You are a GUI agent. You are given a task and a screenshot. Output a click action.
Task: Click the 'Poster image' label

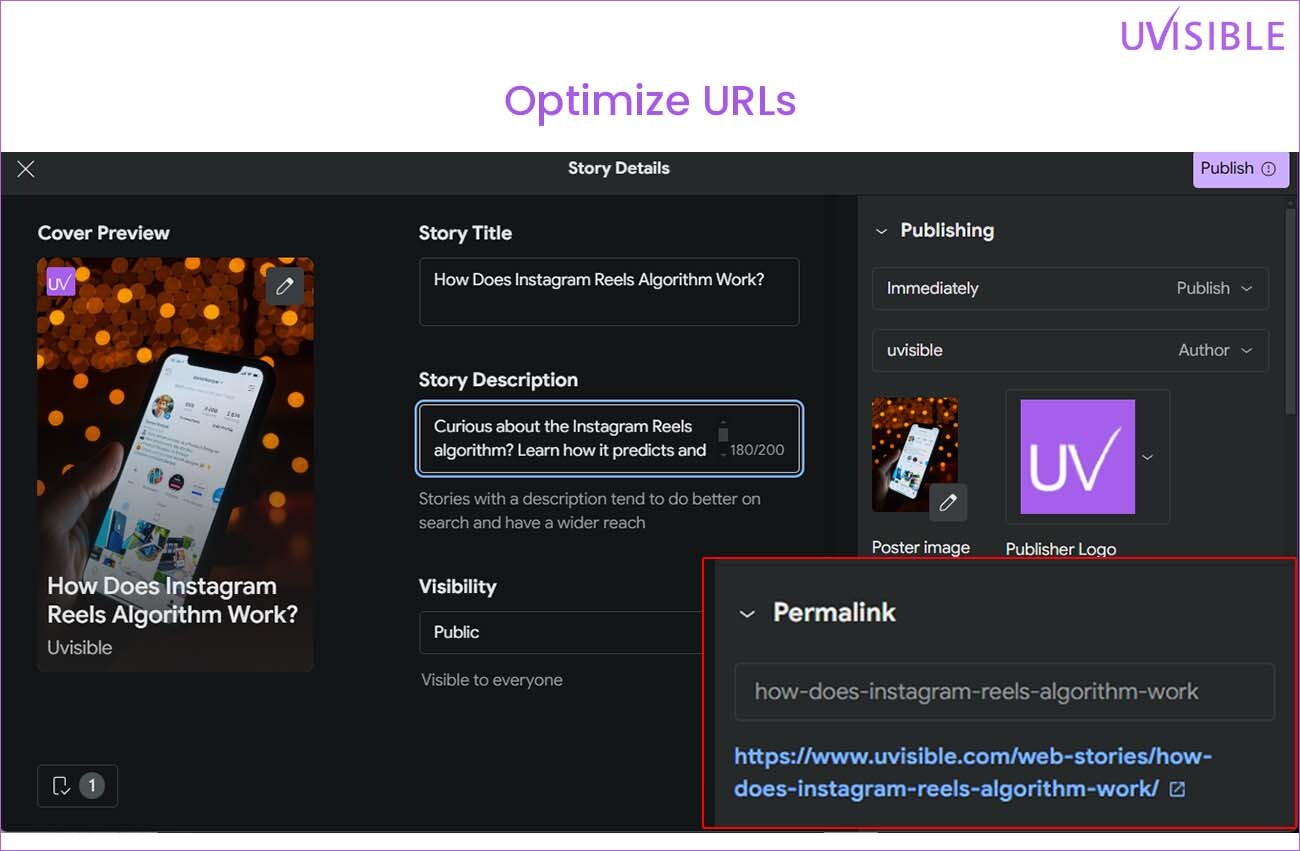(921, 547)
